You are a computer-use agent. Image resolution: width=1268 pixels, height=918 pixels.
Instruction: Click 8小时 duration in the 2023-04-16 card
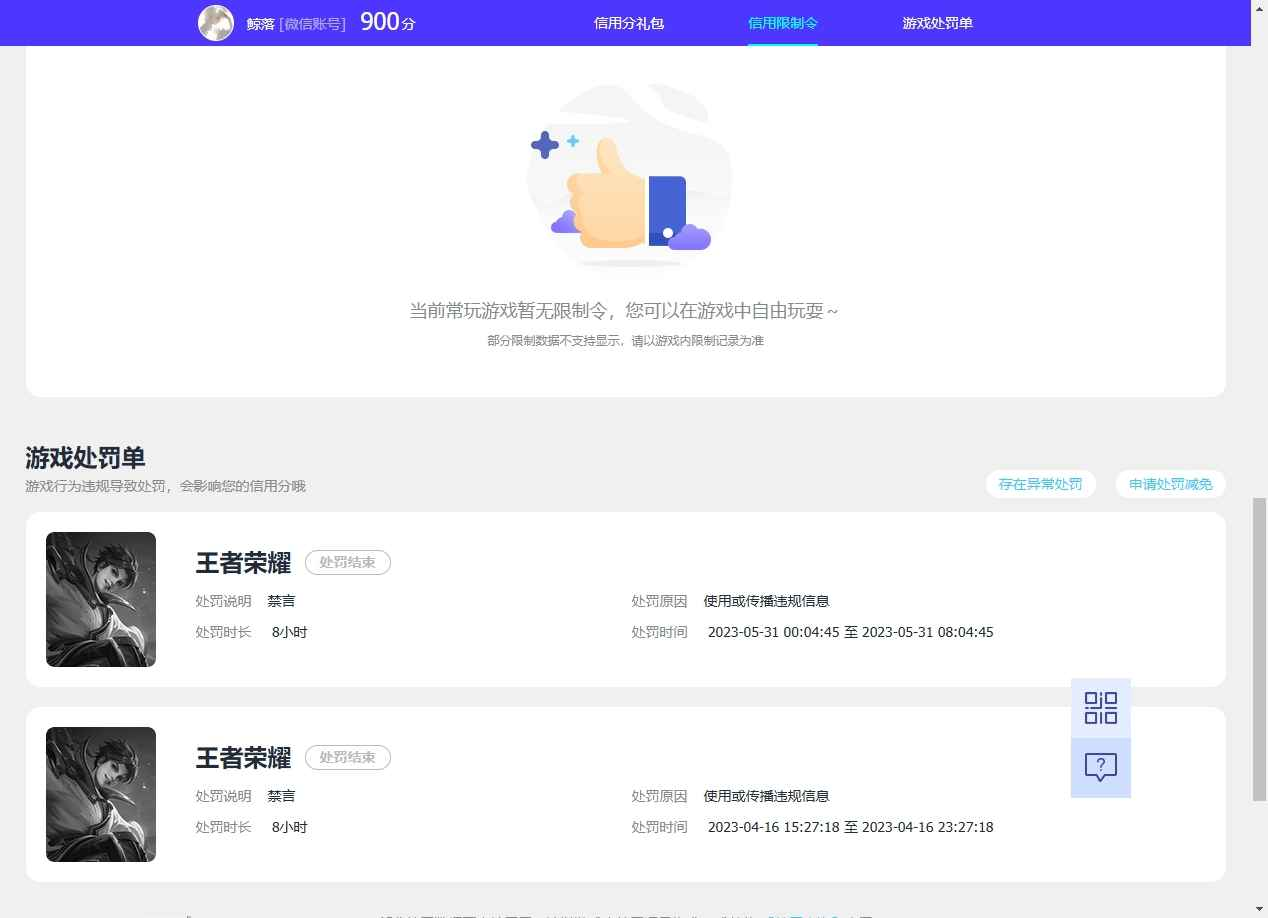290,827
